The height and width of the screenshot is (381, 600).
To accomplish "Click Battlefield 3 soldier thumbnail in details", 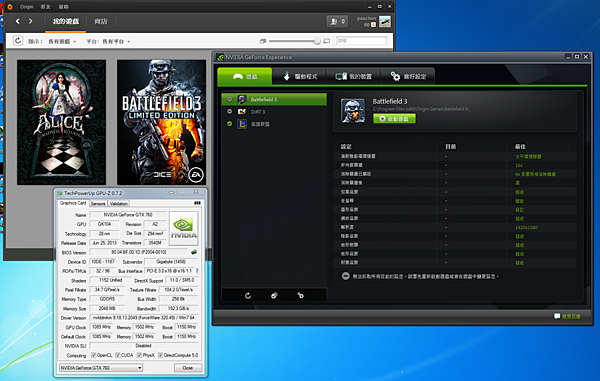I will point(353,111).
